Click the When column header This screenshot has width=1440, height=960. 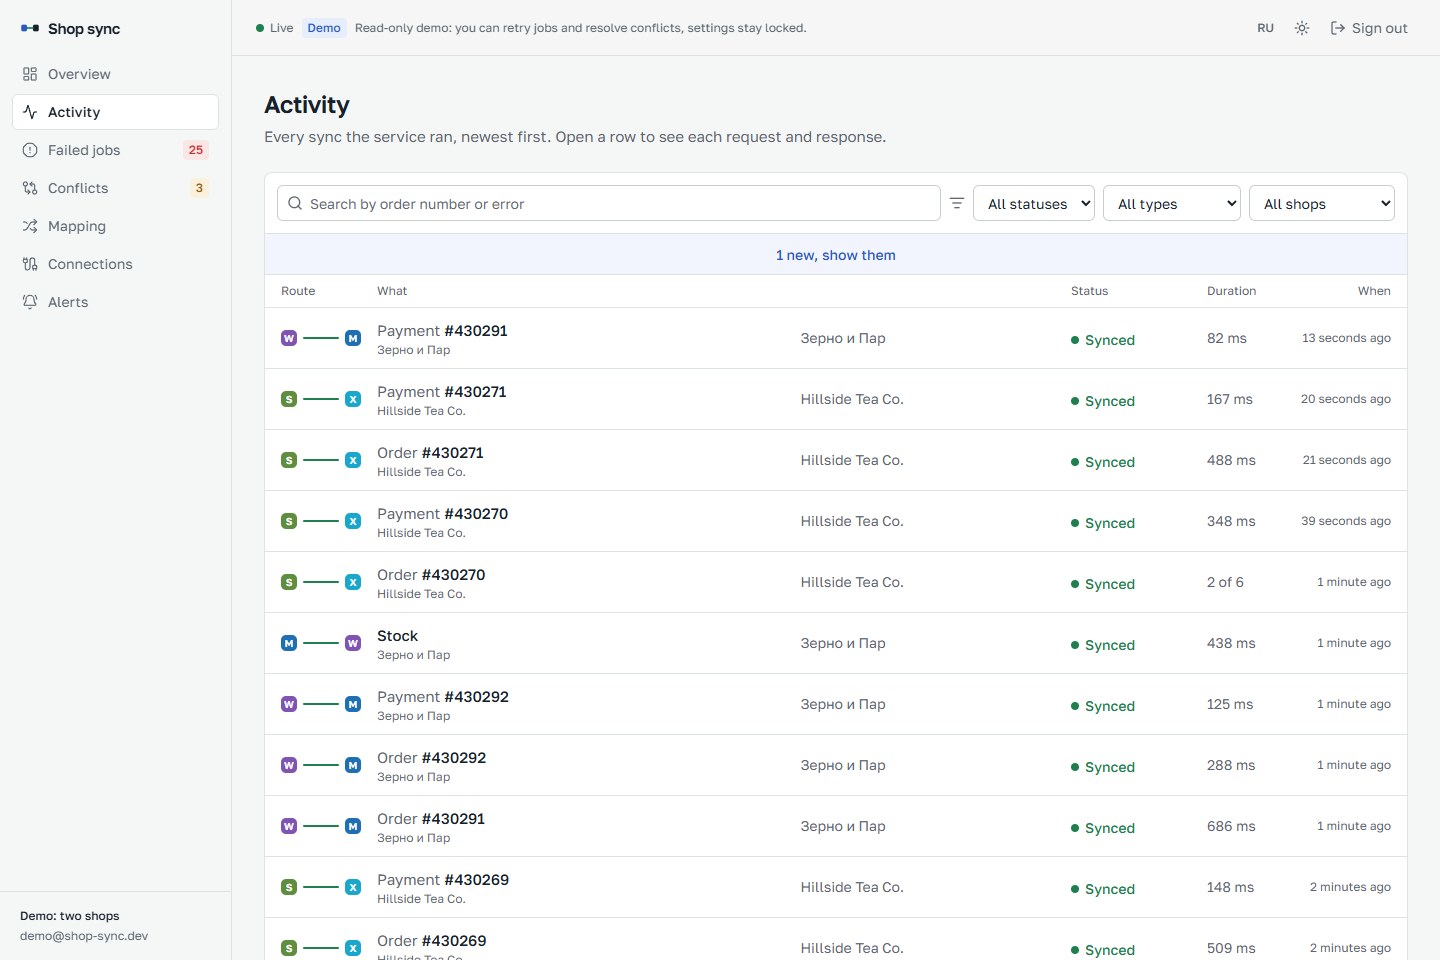pos(1374,291)
